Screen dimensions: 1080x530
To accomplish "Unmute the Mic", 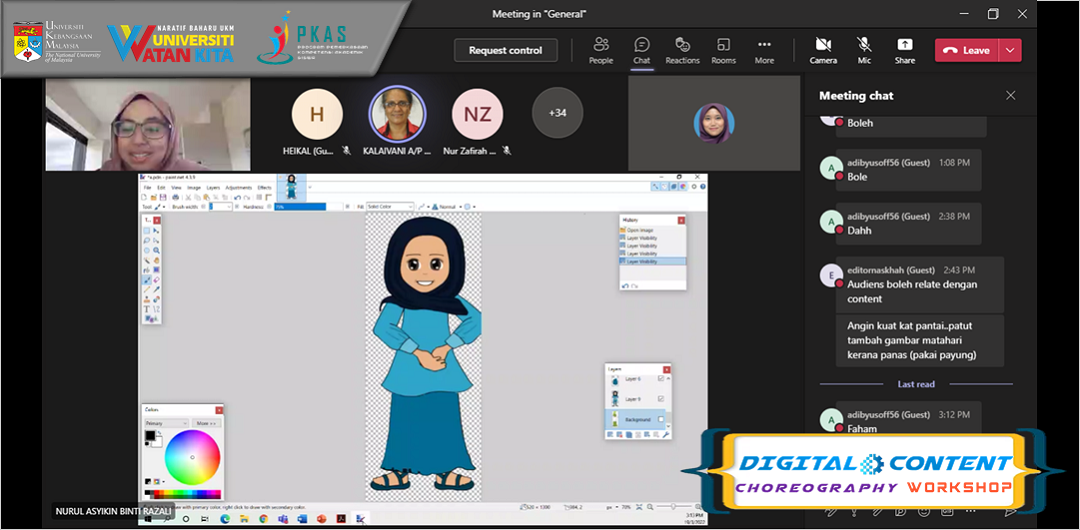I will point(864,50).
